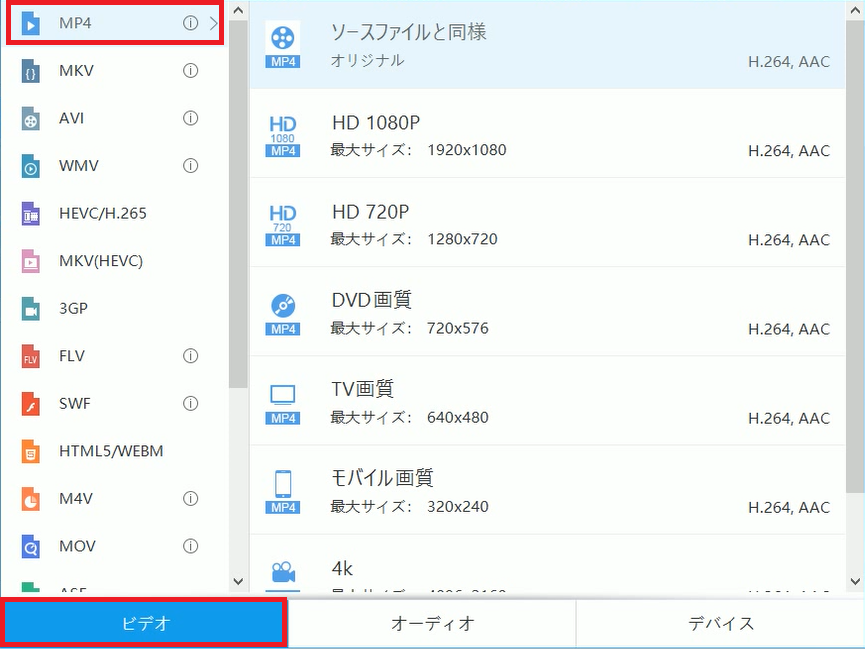
Task: Pick the モバイル画質 320x240 preset
Action: click(x=547, y=491)
